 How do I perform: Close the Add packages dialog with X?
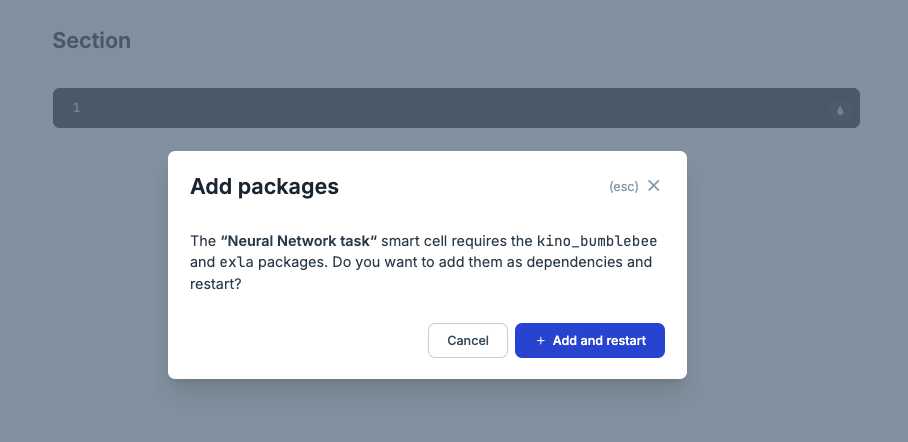[x=654, y=186]
